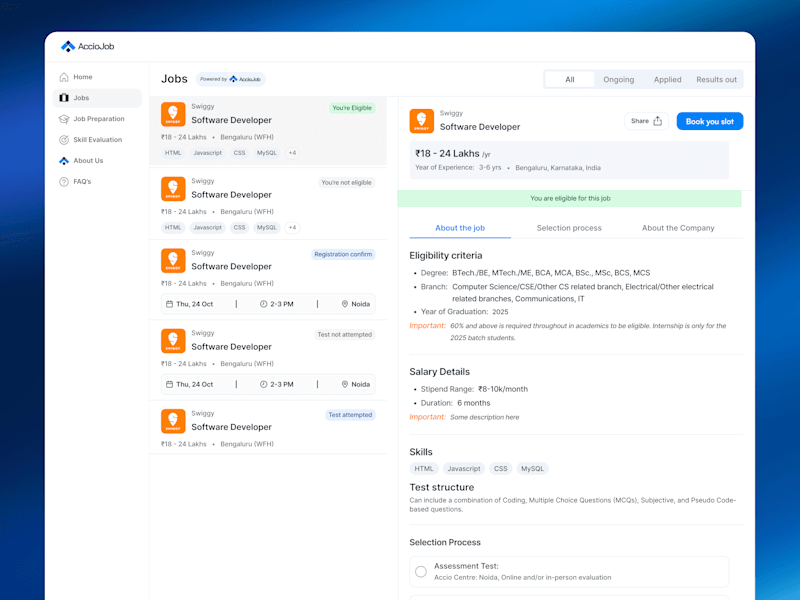Click the Eligibility criteria heading
800x600 pixels.
445,256
